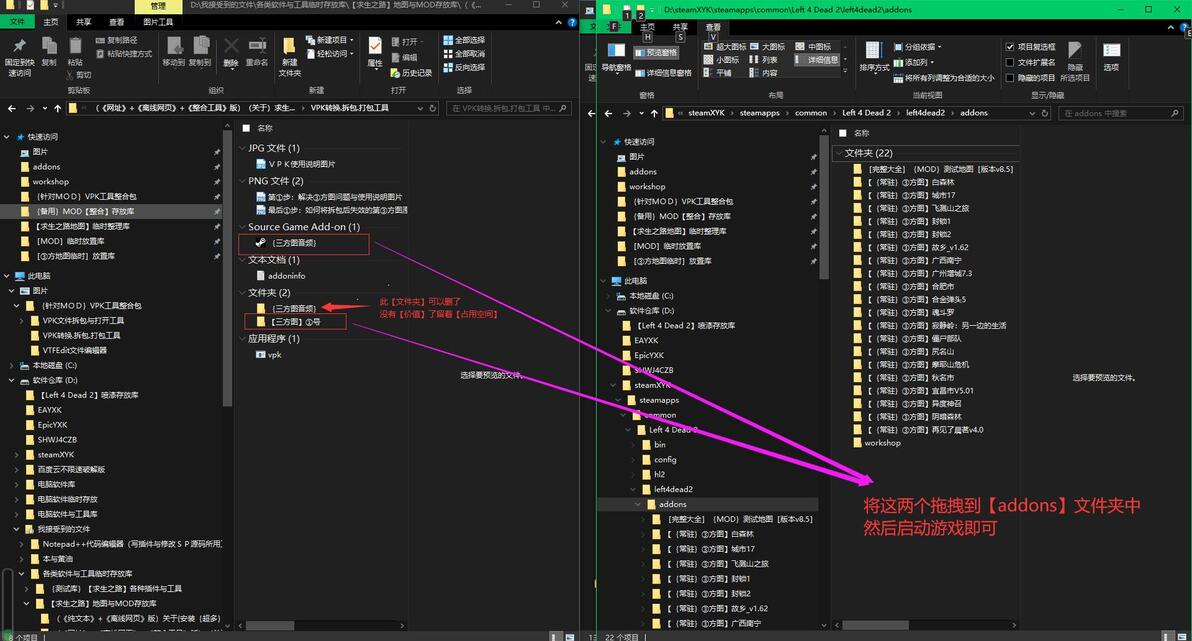
Task: Click Copy path (复制路径) in left ribbon
Action: pos(118,40)
